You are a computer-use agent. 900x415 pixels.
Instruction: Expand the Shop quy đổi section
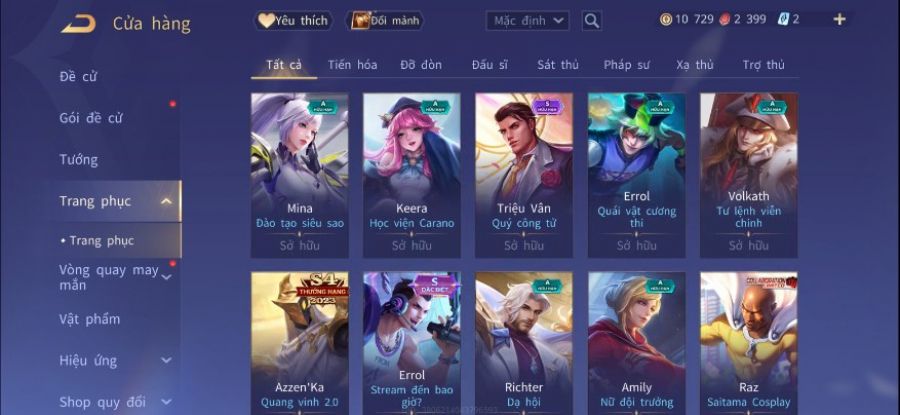pyautogui.click(x=166, y=402)
